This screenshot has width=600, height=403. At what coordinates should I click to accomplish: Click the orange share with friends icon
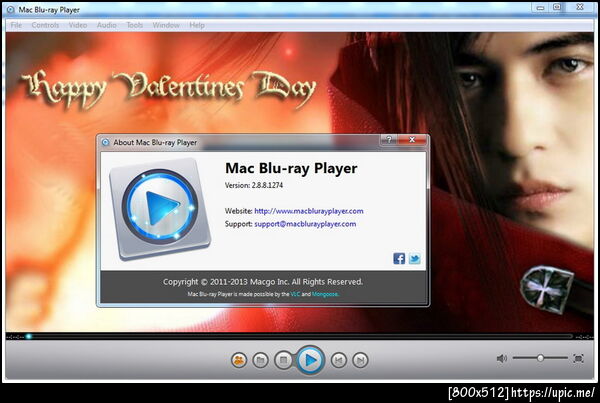pos(239,360)
